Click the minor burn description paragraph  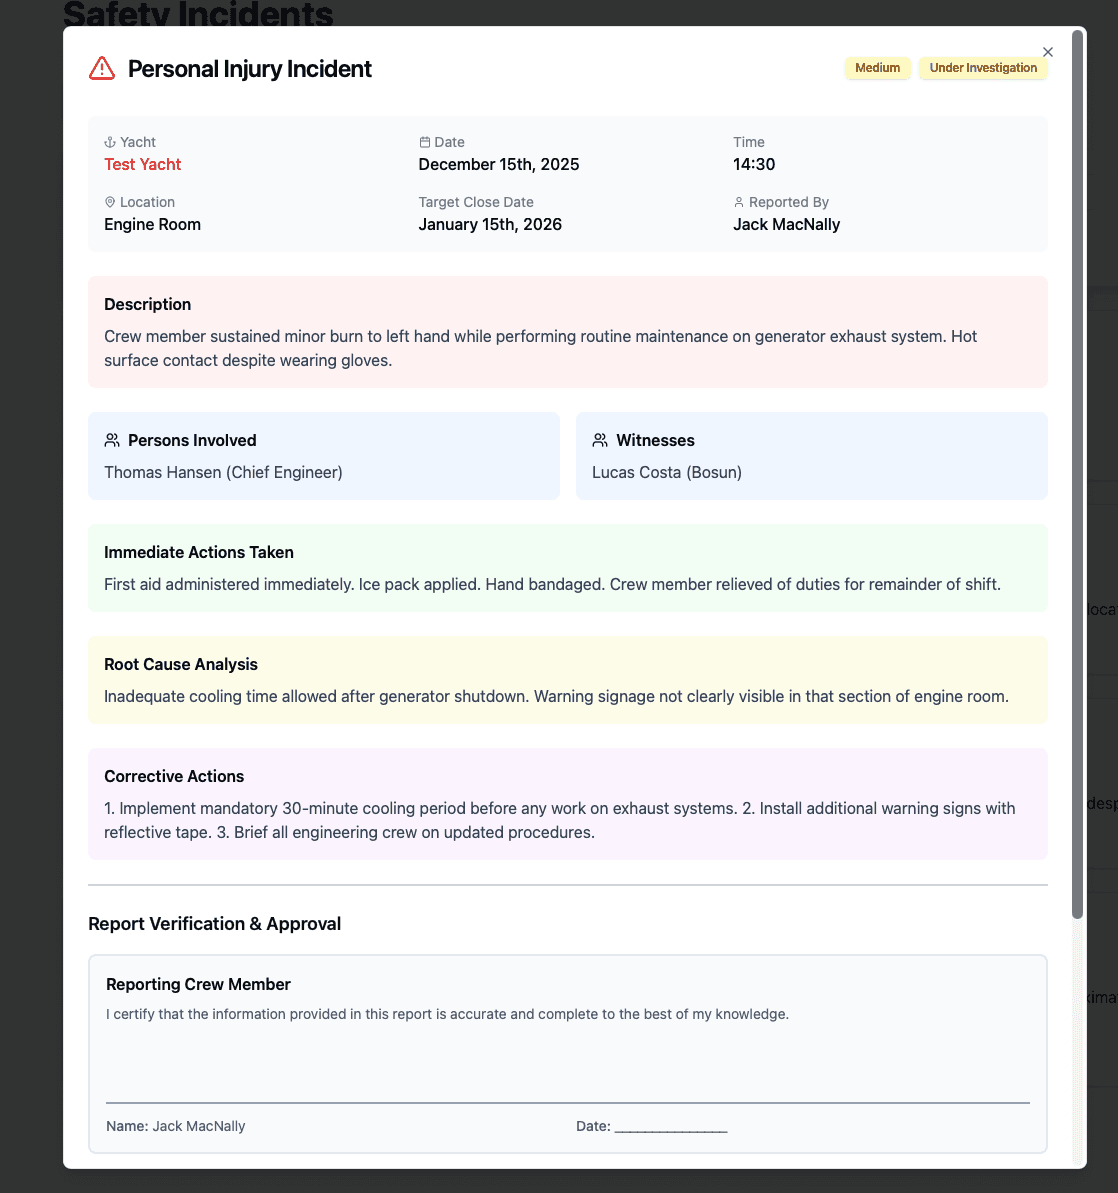coord(540,348)
